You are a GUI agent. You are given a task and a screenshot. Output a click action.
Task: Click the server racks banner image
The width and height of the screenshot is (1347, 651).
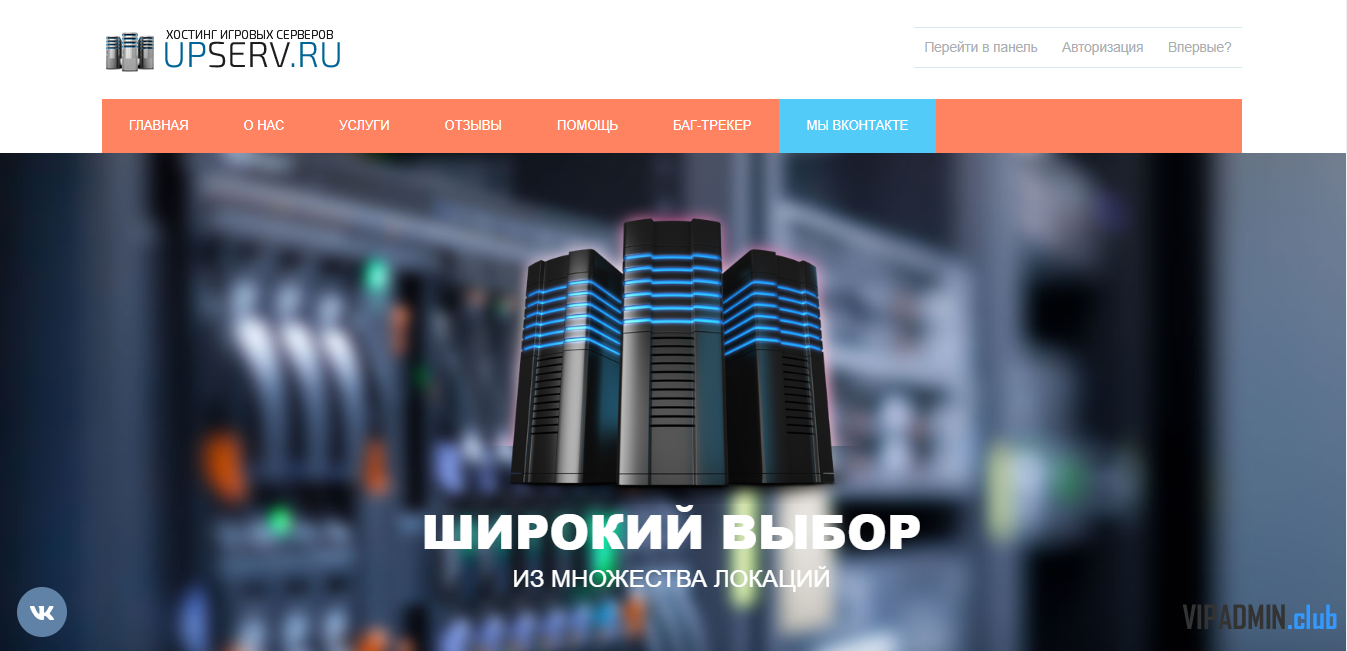point(672,352)
